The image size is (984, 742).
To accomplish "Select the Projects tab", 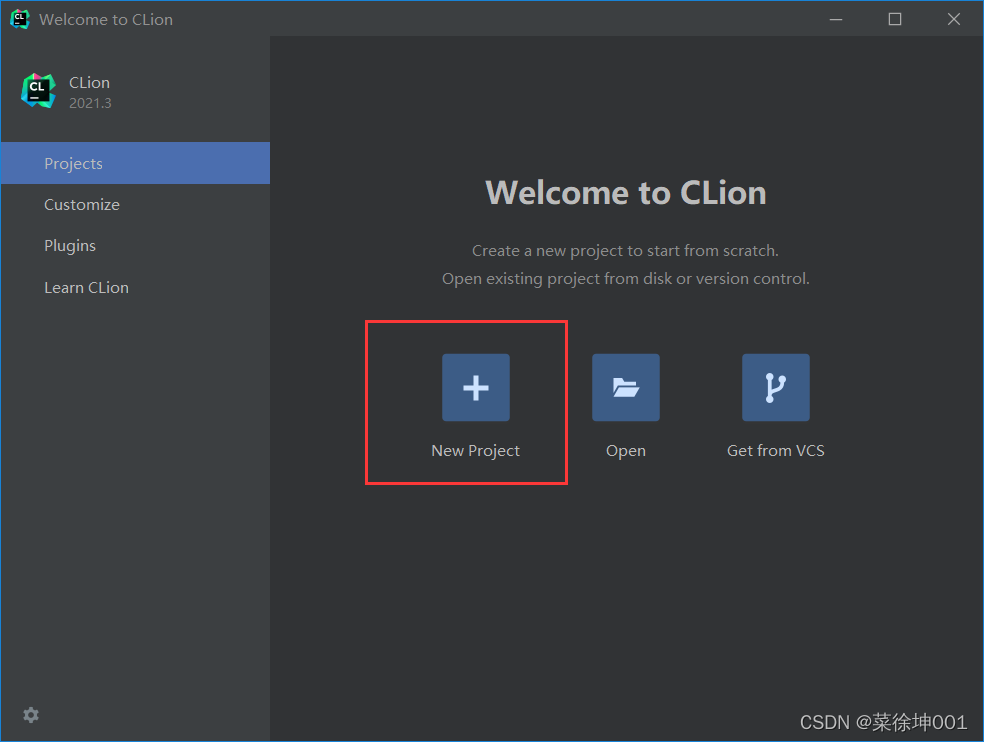I will tap(136, 163).
